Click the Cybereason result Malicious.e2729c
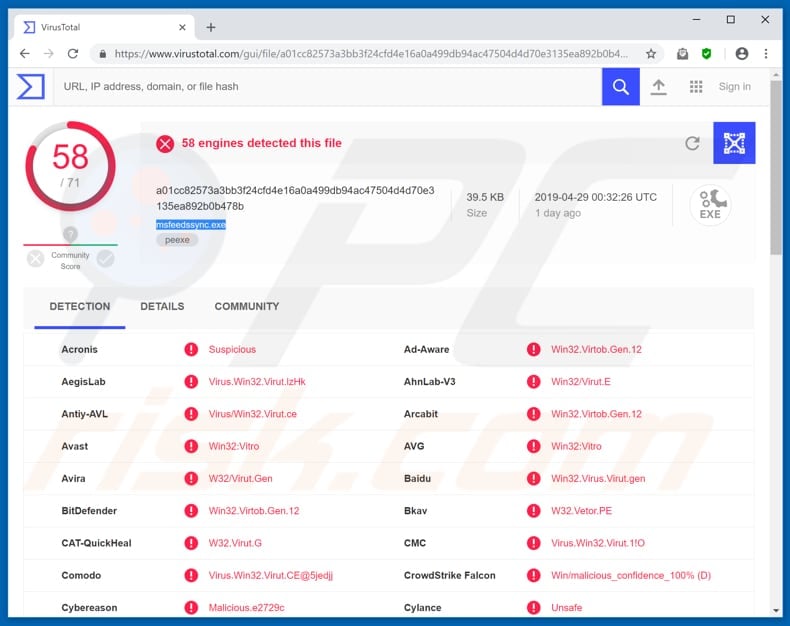Screen dimensions: 790x626 click(246, 607)
